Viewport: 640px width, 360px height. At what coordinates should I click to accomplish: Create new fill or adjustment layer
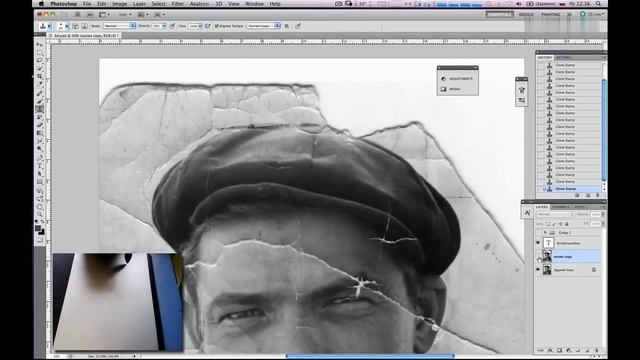coord(569,350)
